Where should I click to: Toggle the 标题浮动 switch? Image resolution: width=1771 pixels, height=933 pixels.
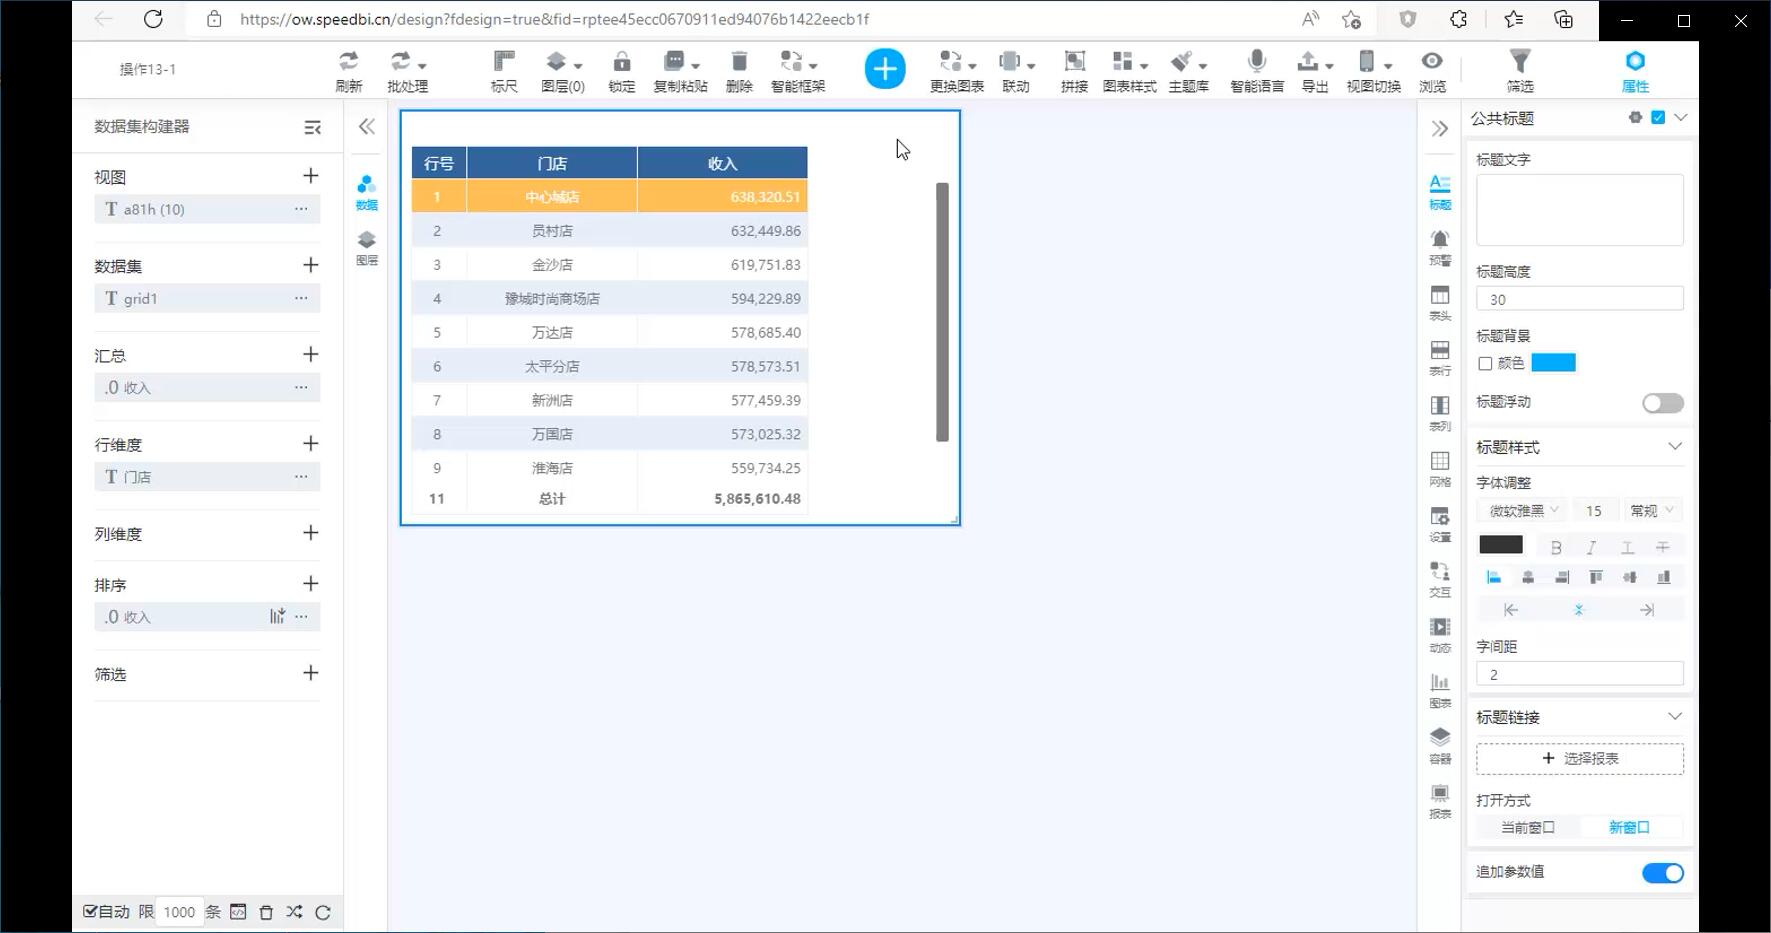click(1662, 403)
